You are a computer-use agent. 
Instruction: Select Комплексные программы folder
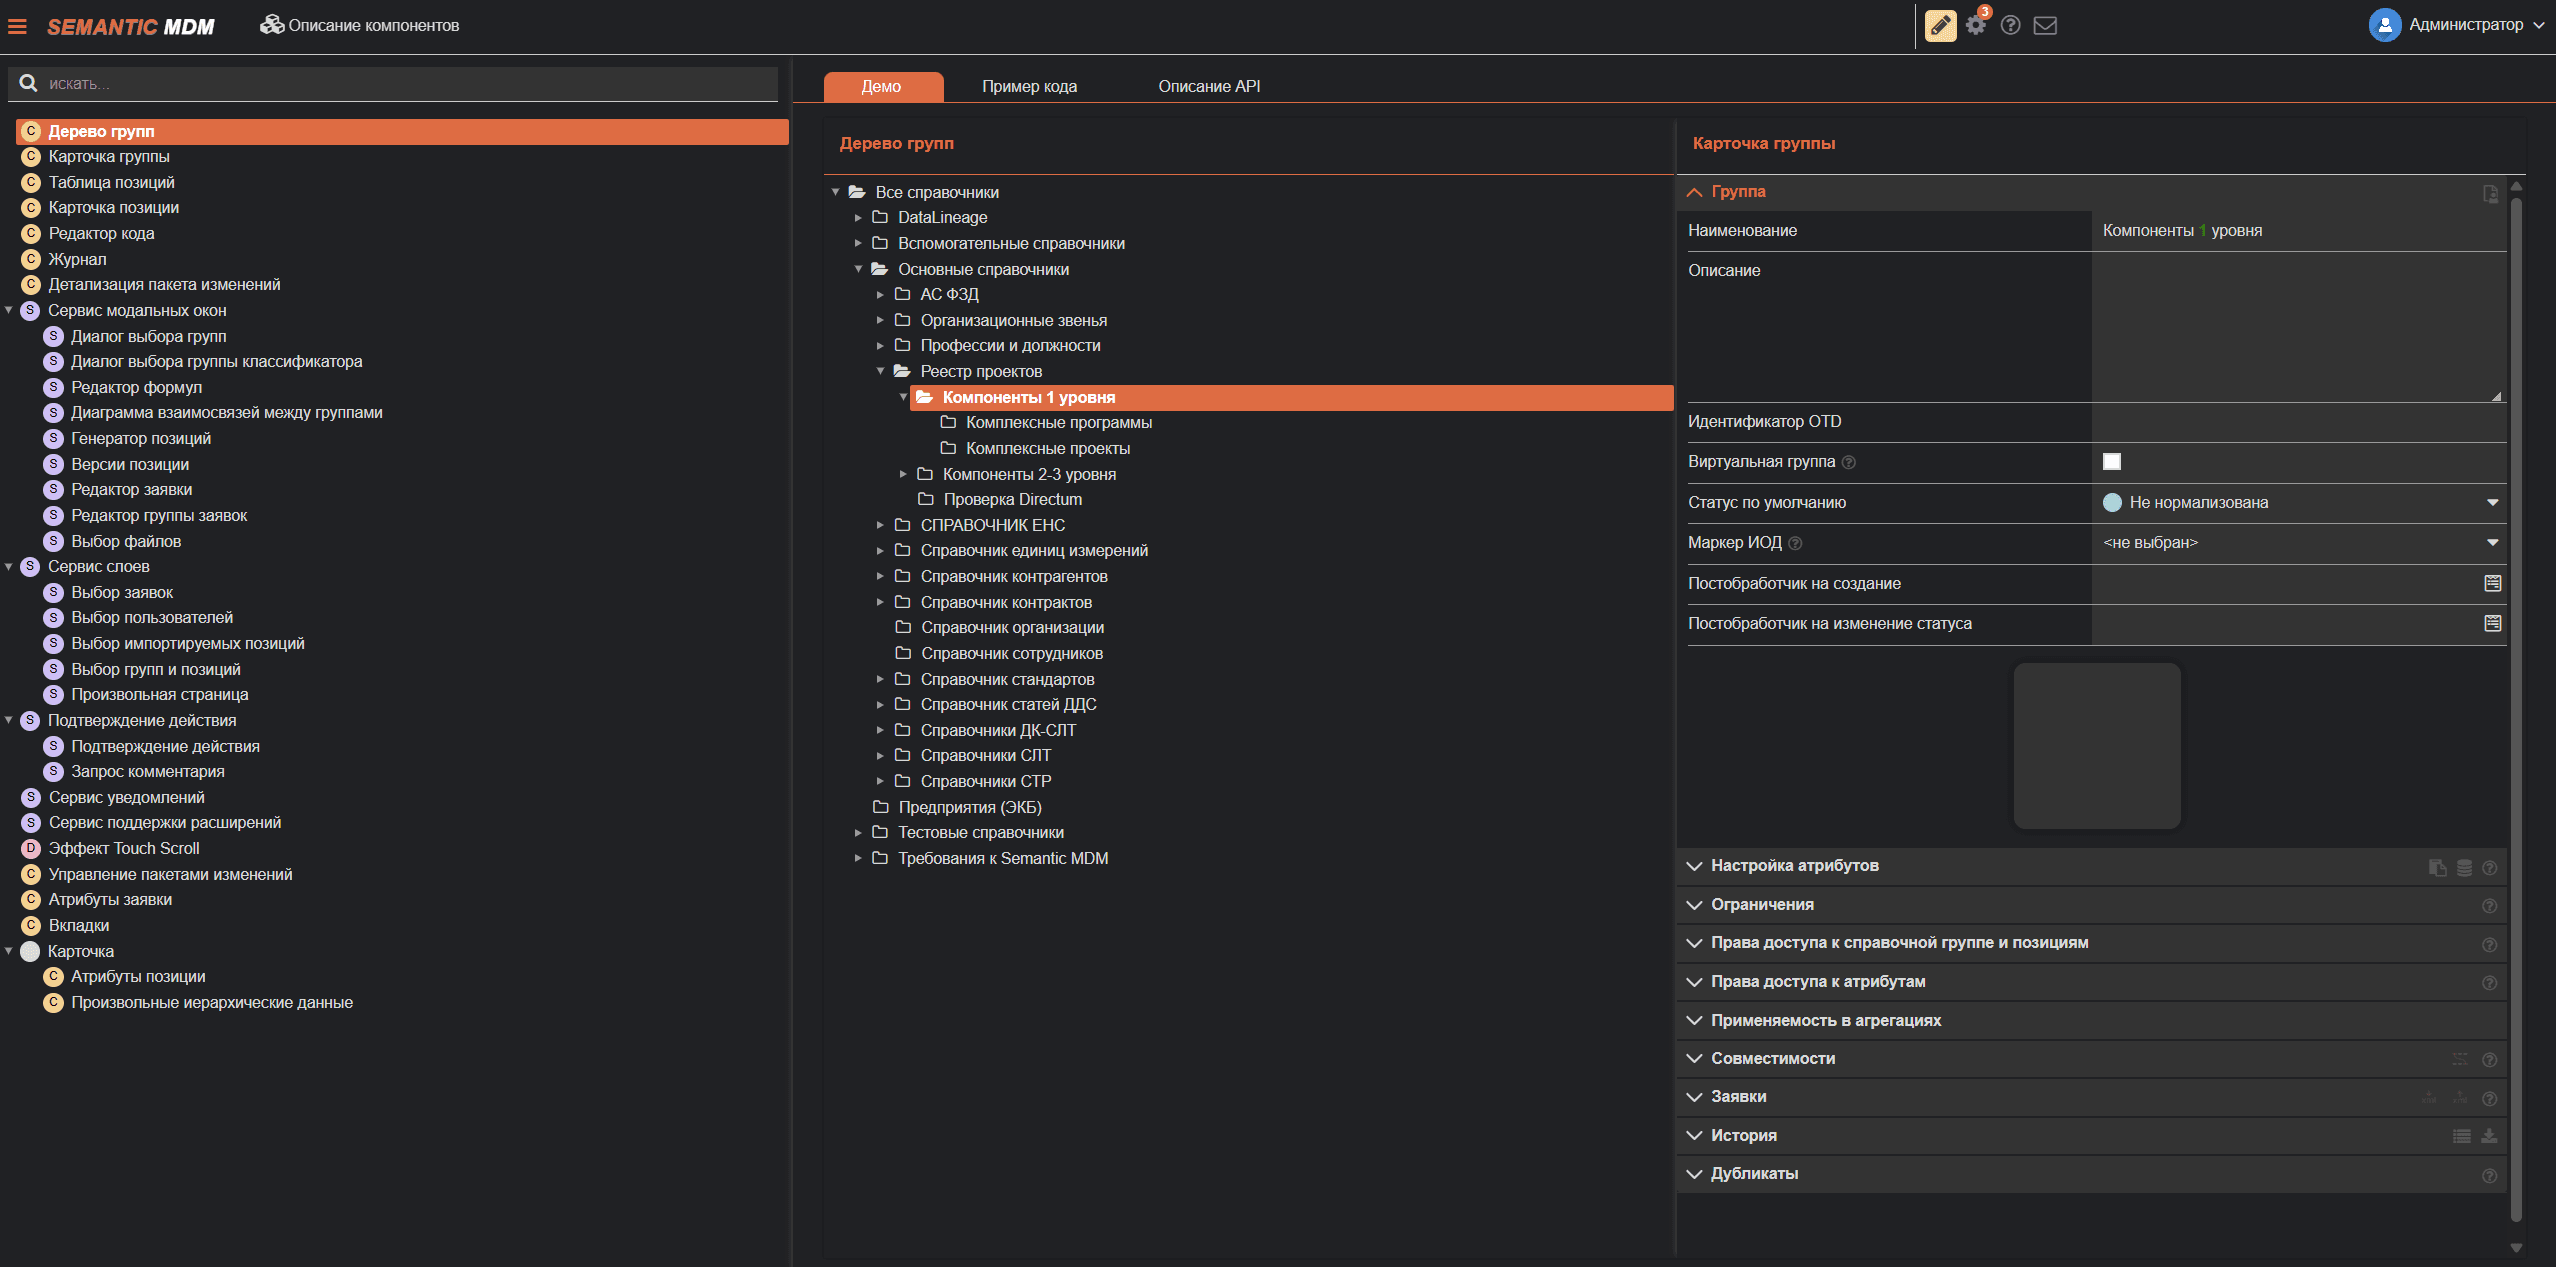pos(1058,422)
